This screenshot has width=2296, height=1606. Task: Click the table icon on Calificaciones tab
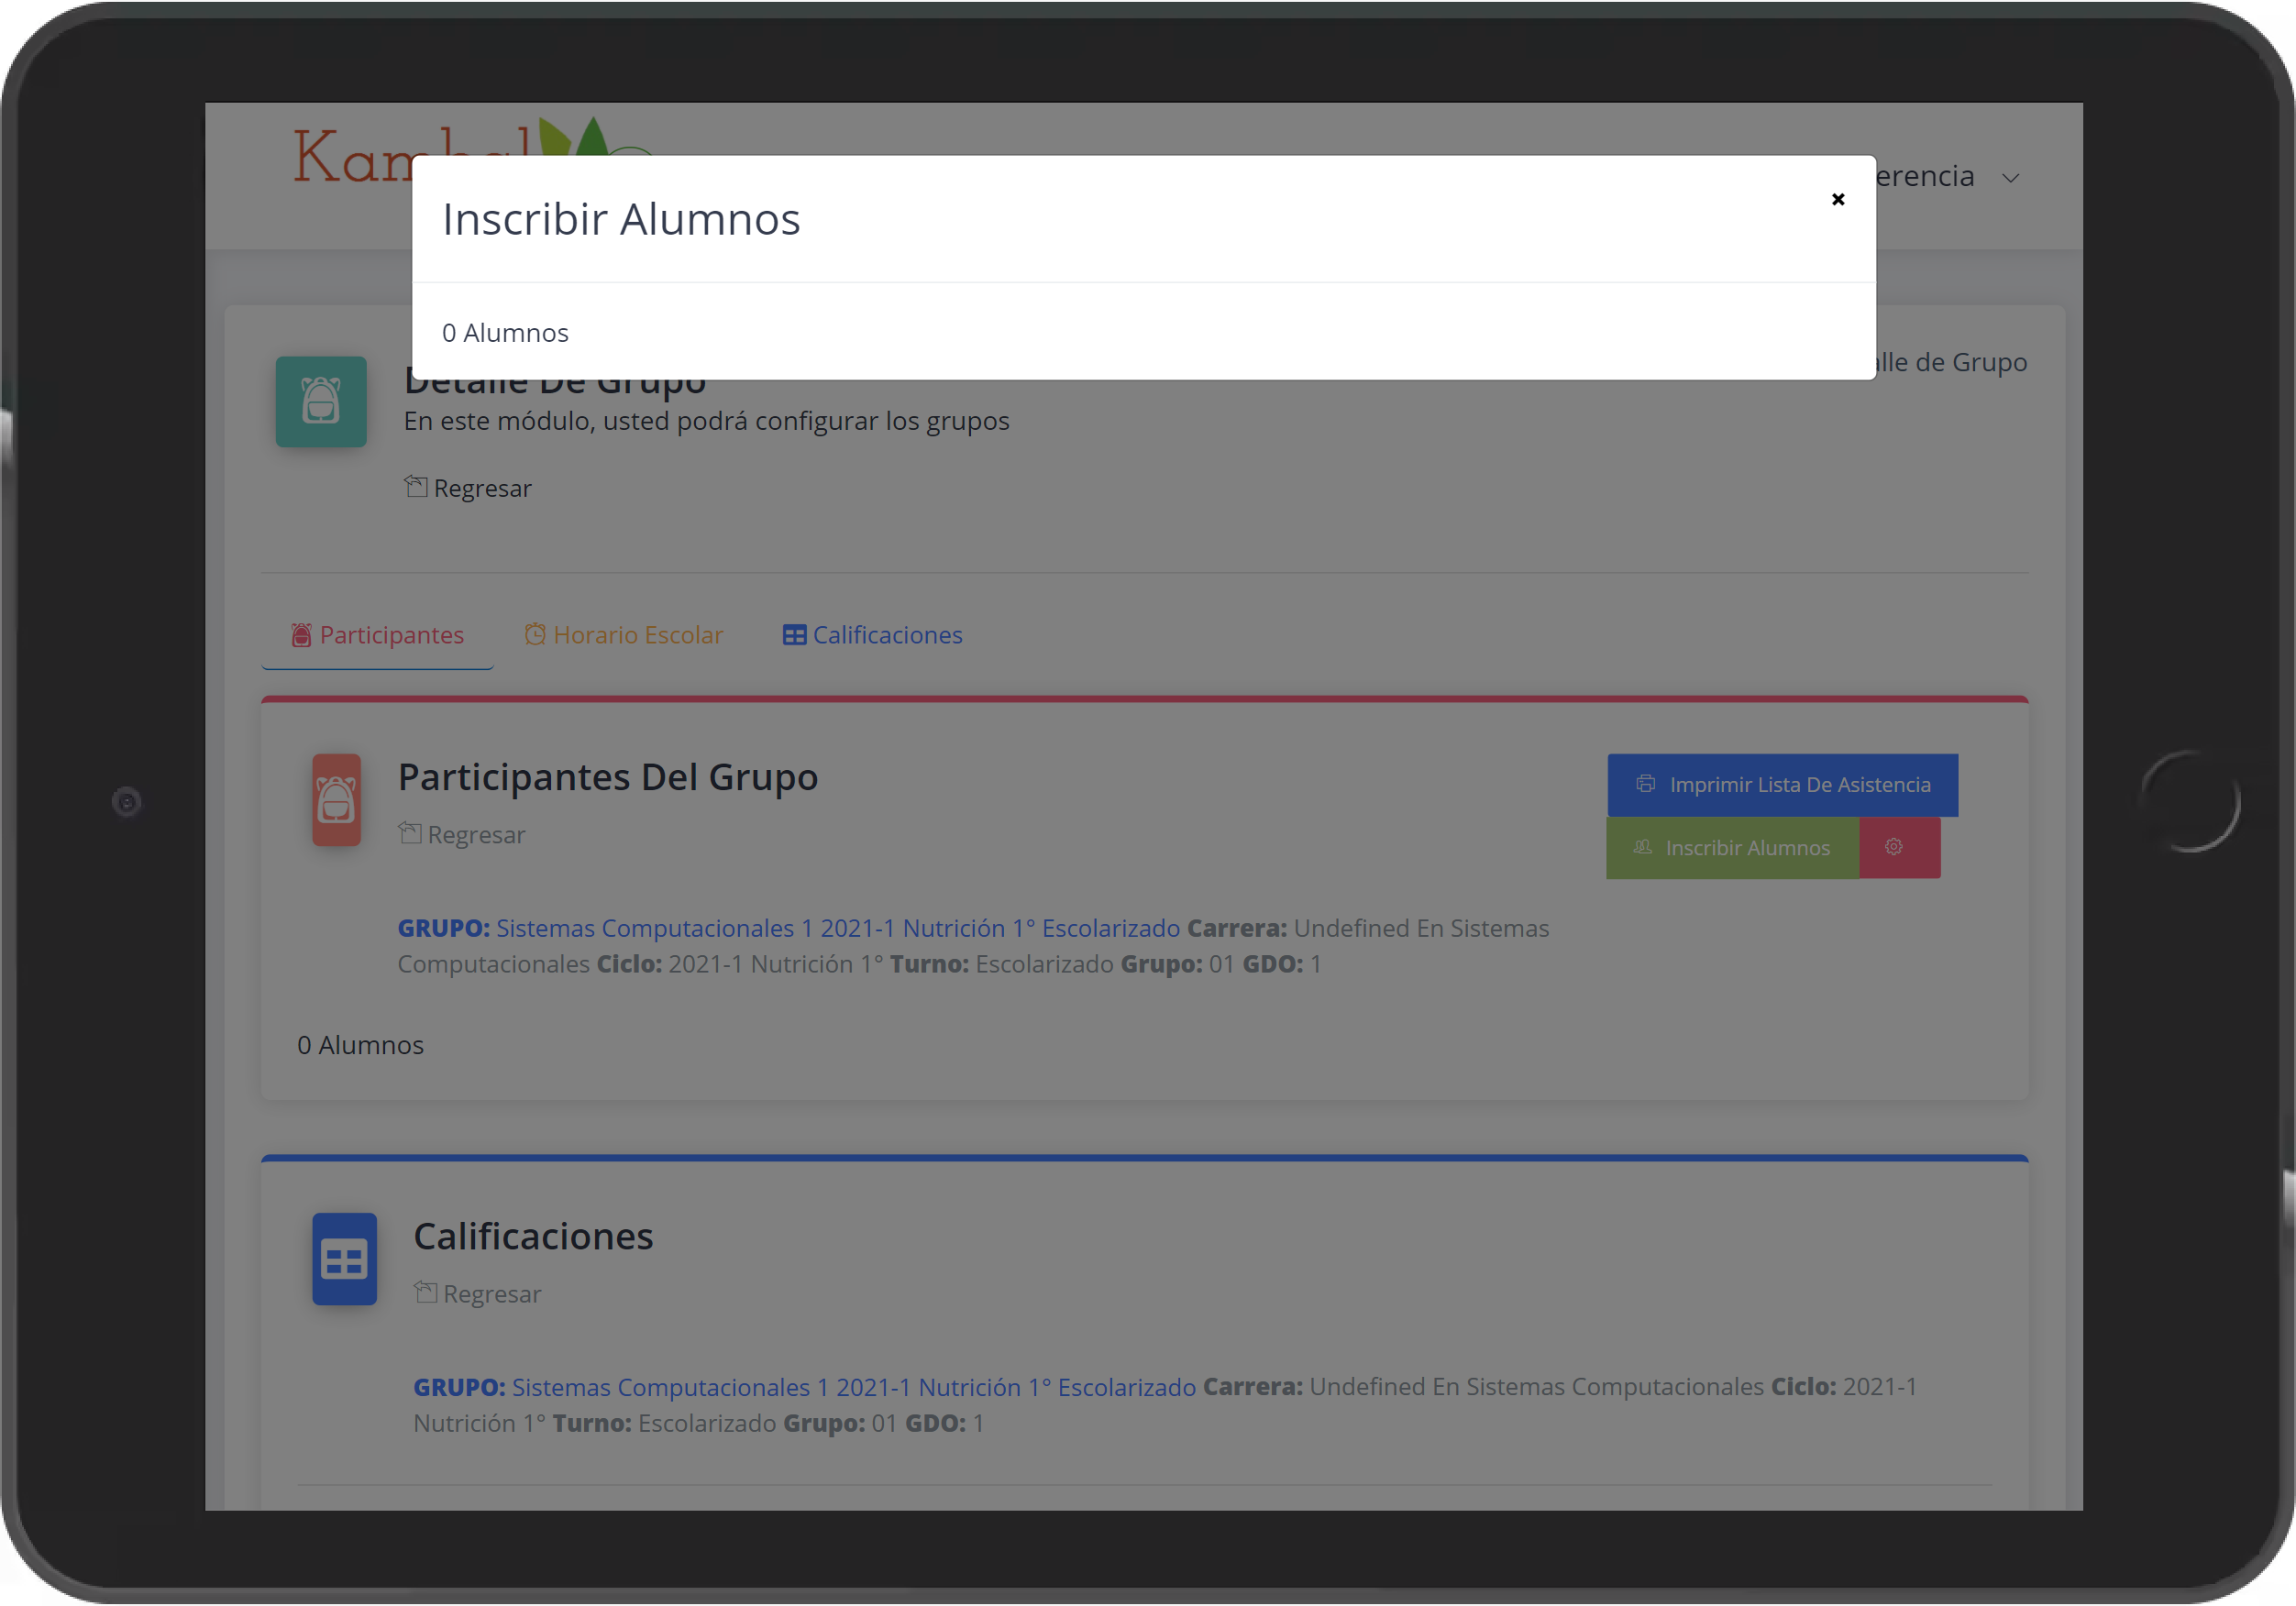coord(794,635)
